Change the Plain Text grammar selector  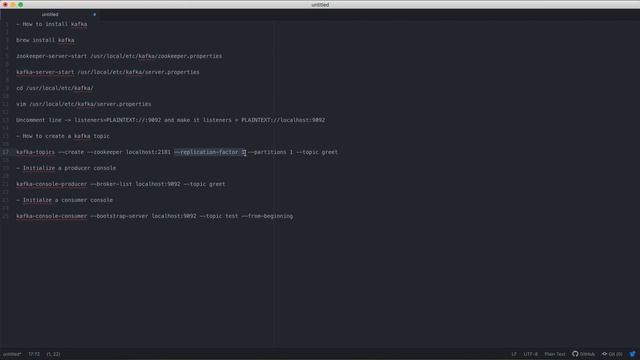pos(555,354)
